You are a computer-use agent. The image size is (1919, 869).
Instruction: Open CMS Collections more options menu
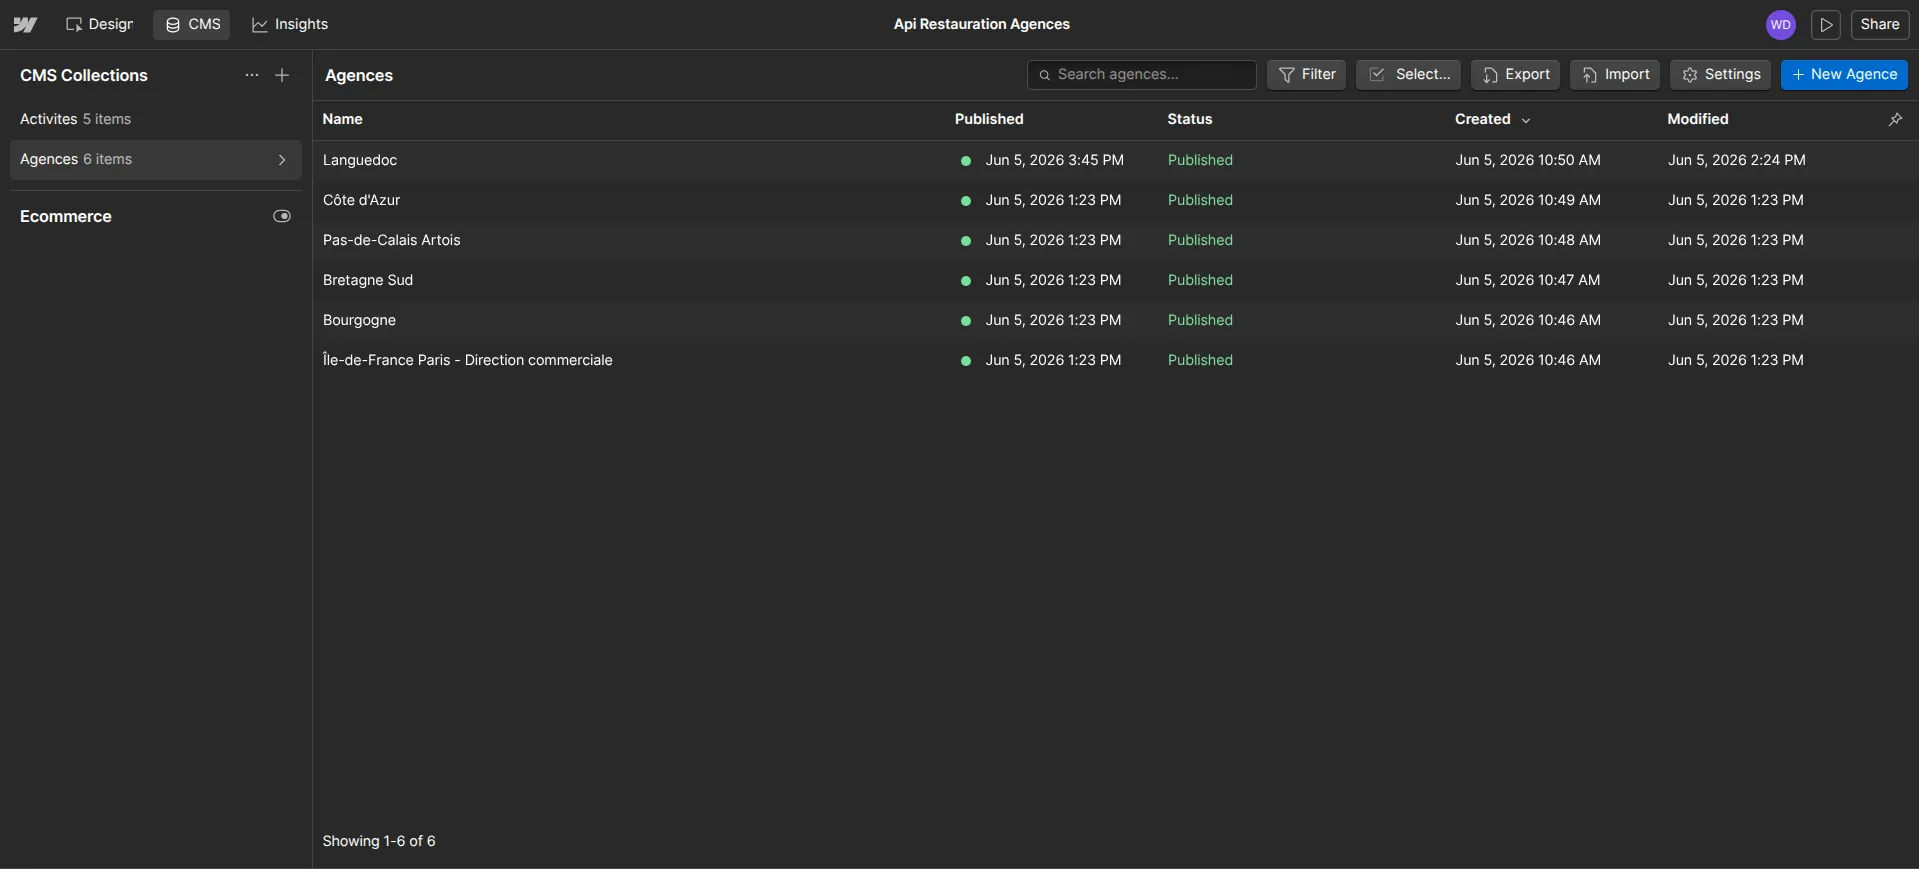tap(252, 75)
